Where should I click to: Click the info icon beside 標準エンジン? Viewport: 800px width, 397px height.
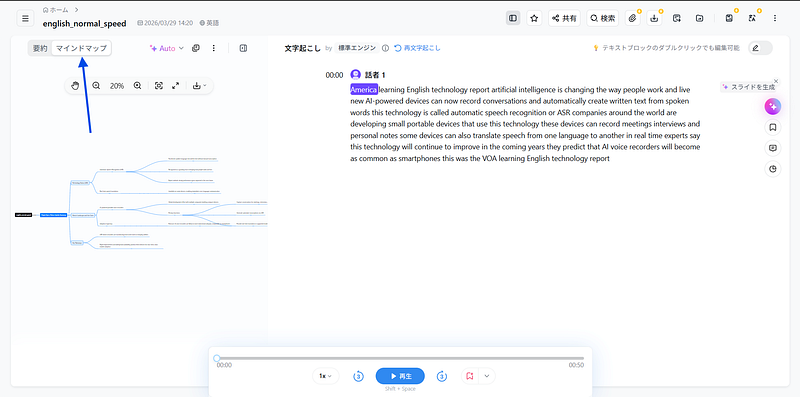(x=385, y=48)
